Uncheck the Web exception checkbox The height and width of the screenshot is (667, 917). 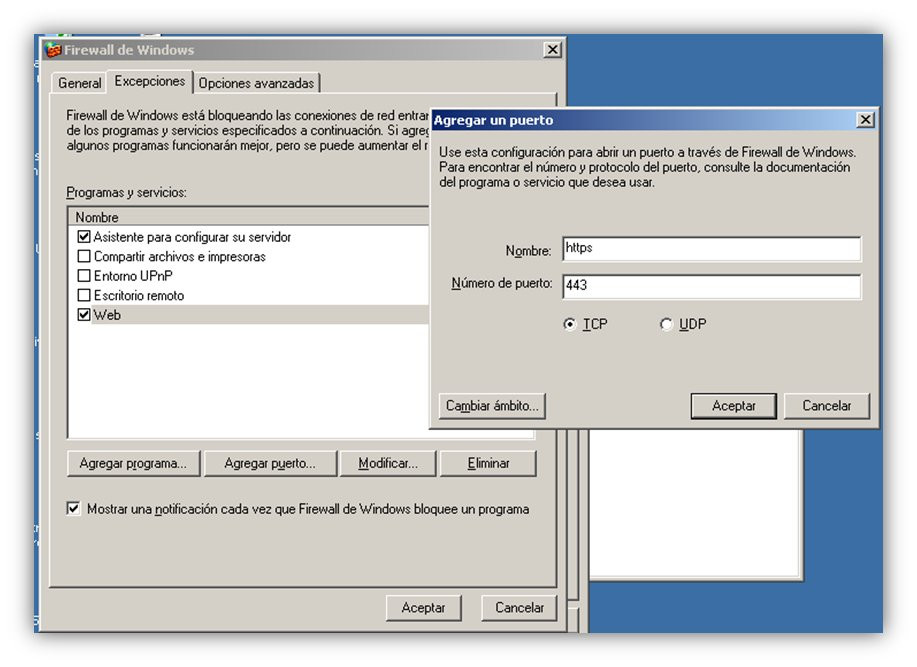pyautogui.click(x=84, y=315)
